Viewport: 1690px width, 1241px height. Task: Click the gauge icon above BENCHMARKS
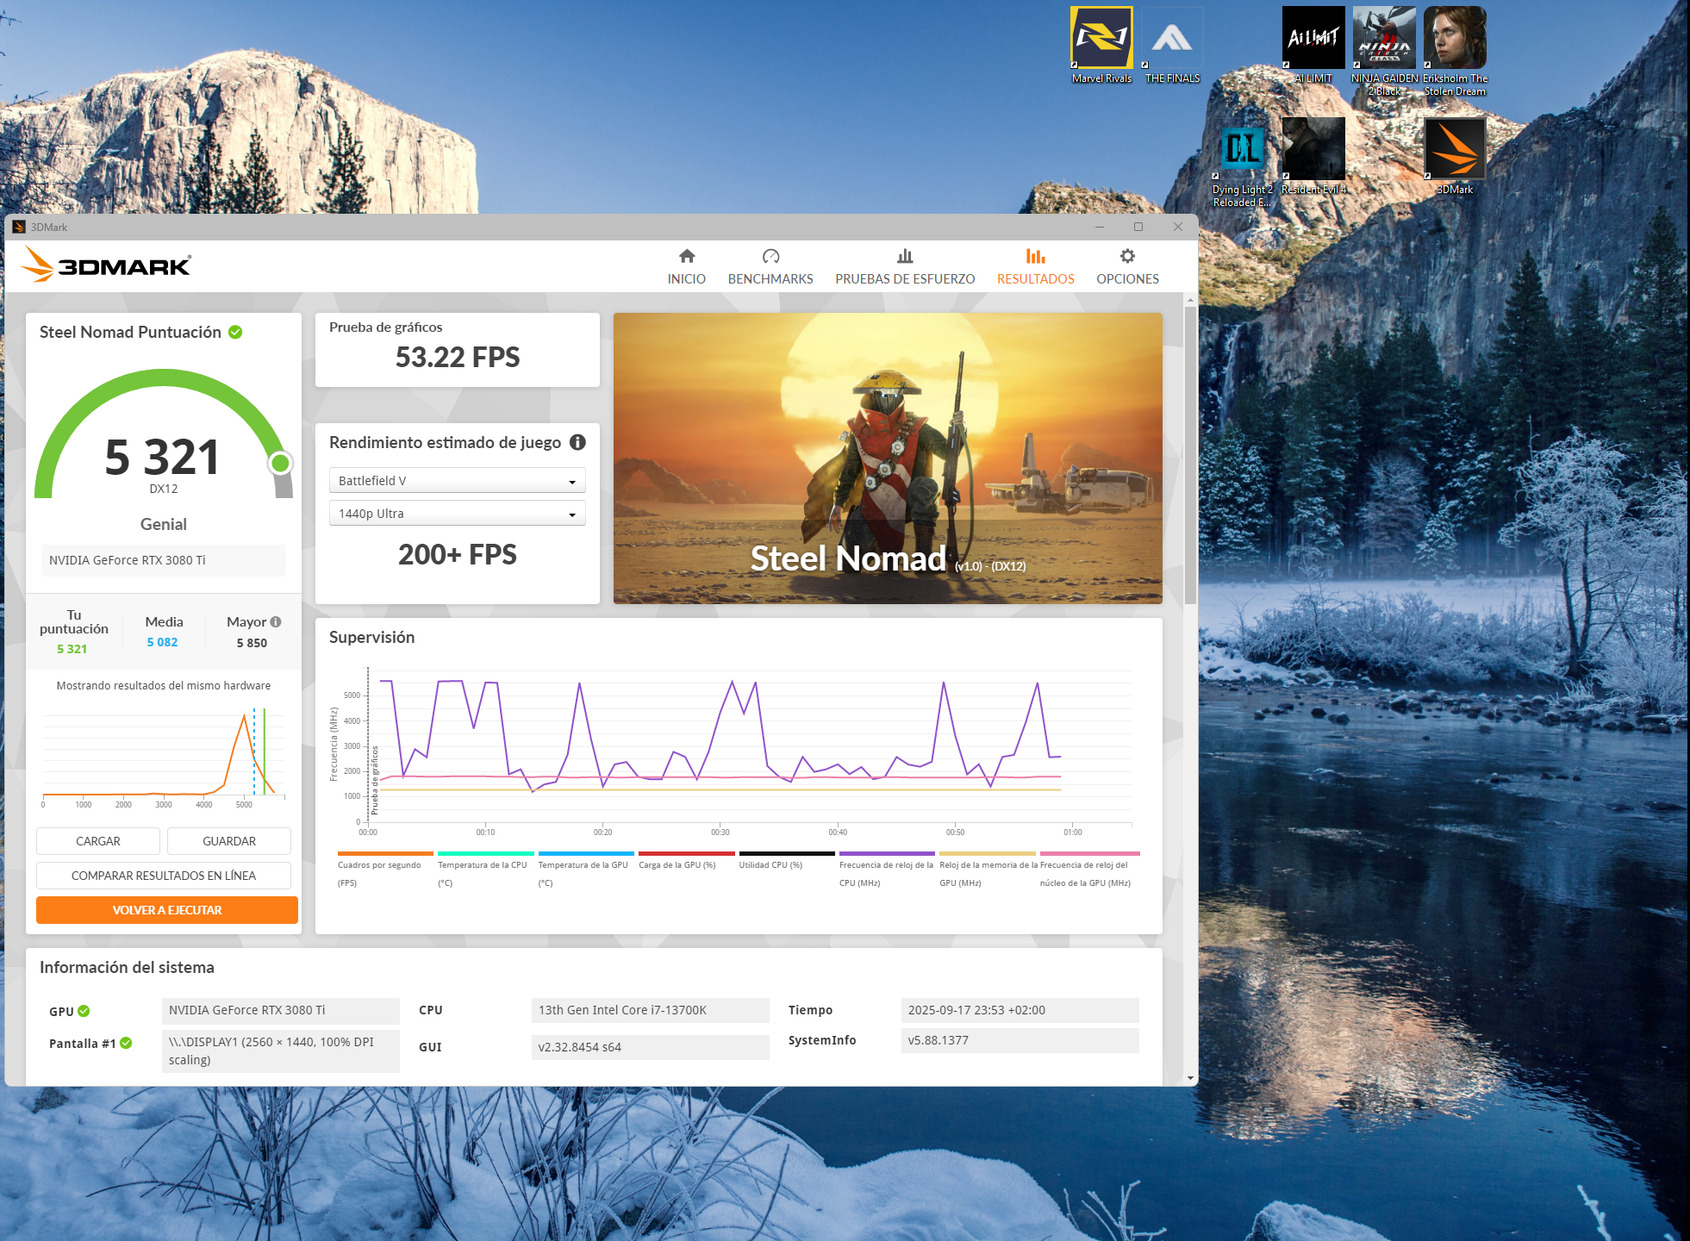[x=770, y=256]
